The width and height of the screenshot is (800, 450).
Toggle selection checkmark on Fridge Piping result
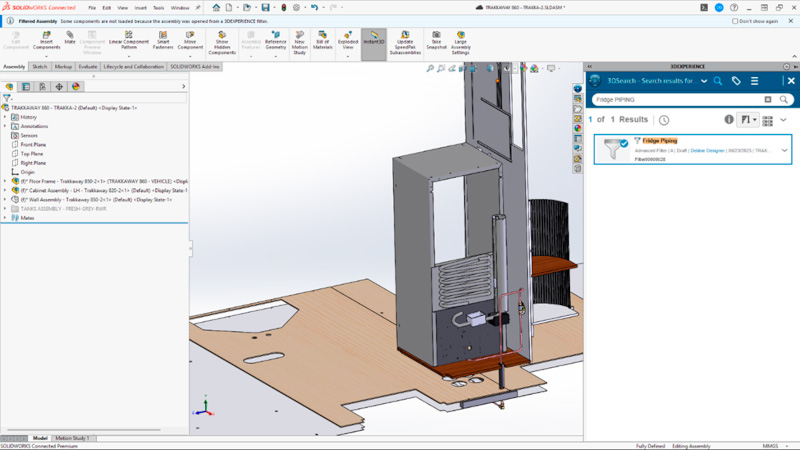point(624,144)
